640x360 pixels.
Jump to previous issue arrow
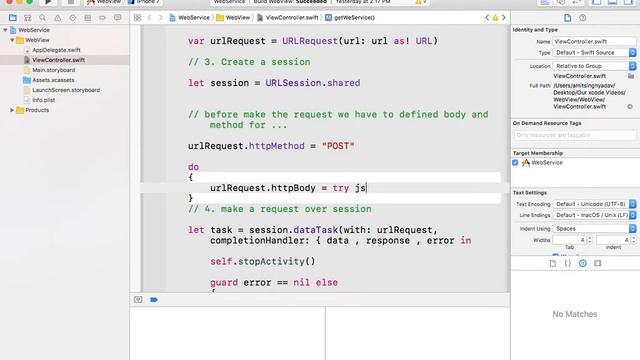coord(487,18)
